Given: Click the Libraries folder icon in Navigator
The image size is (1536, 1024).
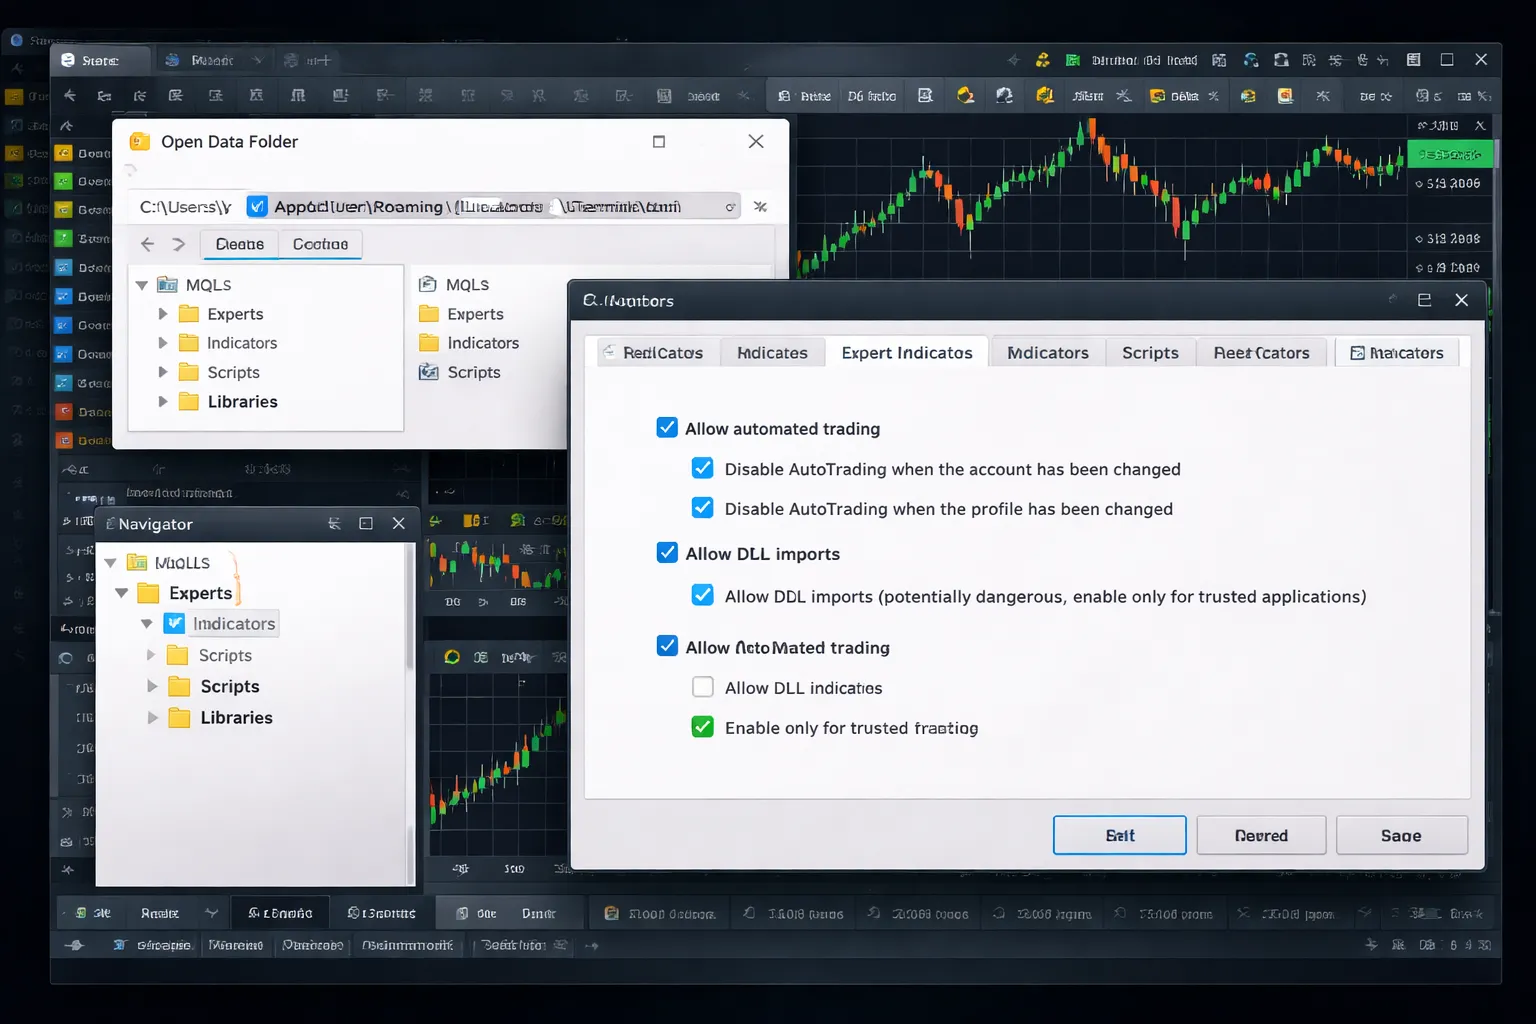Looking at the screenshot, I should tap(180, 717).
